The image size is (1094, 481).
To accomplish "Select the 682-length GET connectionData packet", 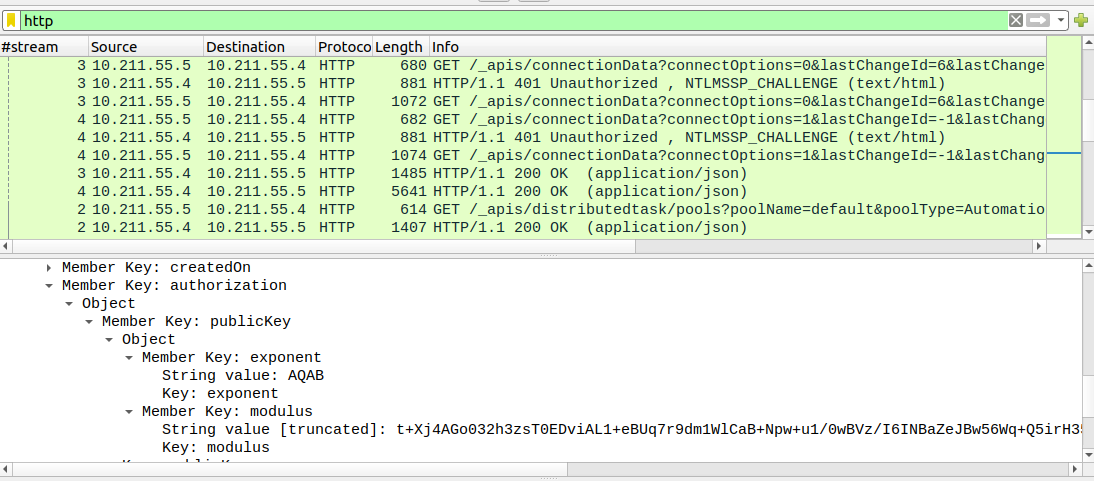I will [x=523, y=119].
